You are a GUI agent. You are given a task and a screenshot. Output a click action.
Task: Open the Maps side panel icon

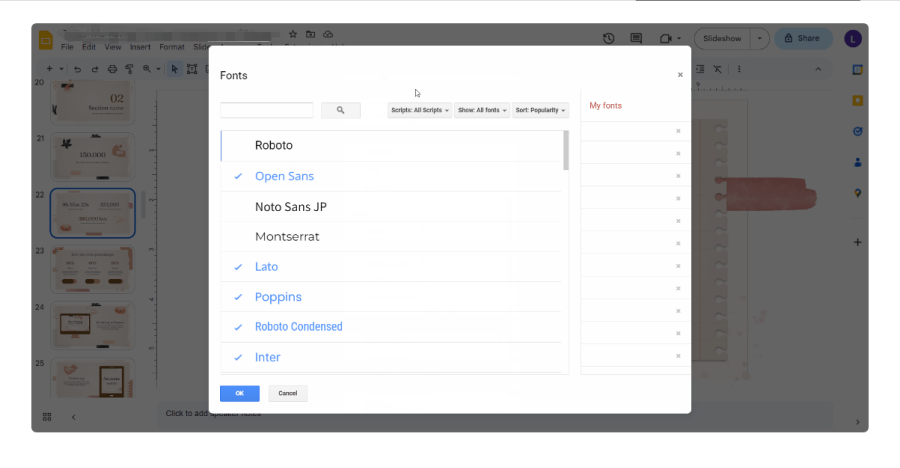point(857,193)
